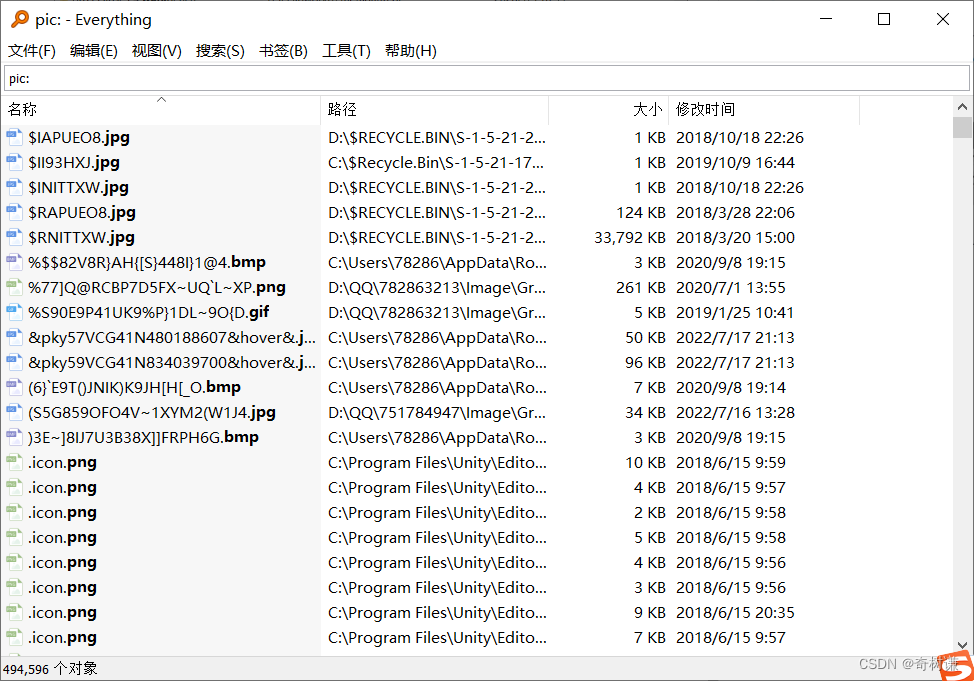This screenshot has height=681, width=974.
Task: Click the file icon of $II93HXJ.jpg
Action: (x=14, y=162)
